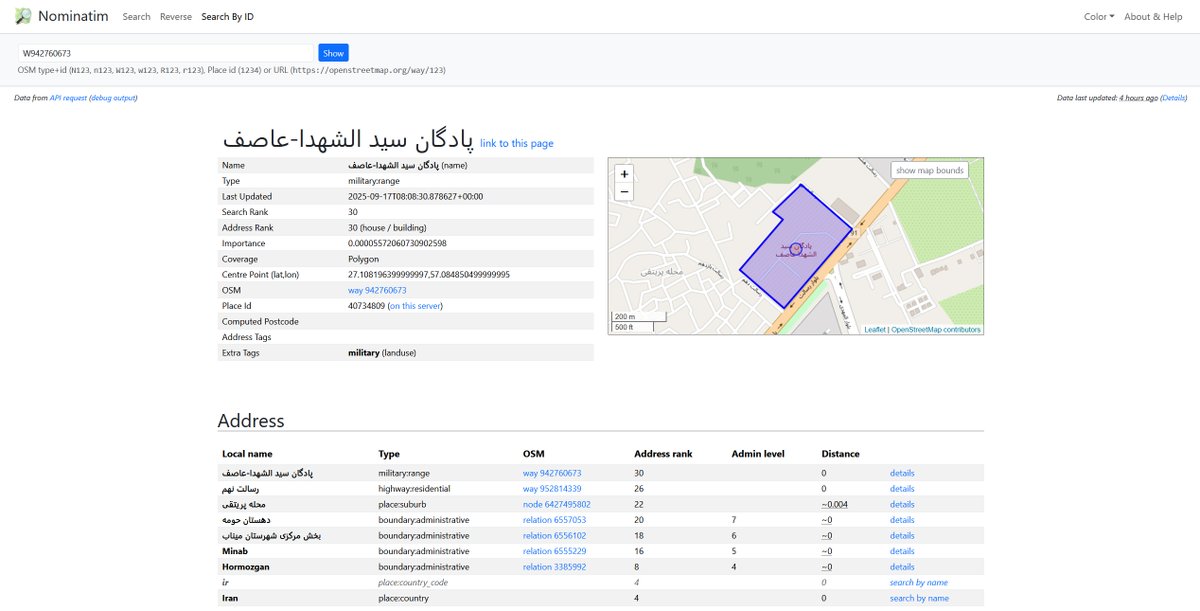Viewport: 1200px width, 611px height.
Task: Click the ~0.004 distance value
Action: click(x=834, y=504)
